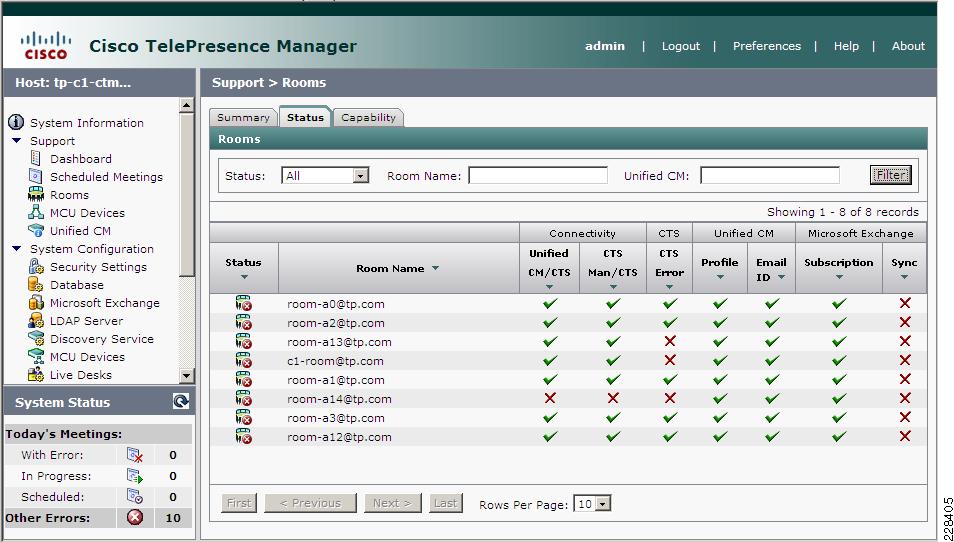The width and height of the screenshot is (954, 542).
Task: Click the Filter button
Action: (890, 175)
